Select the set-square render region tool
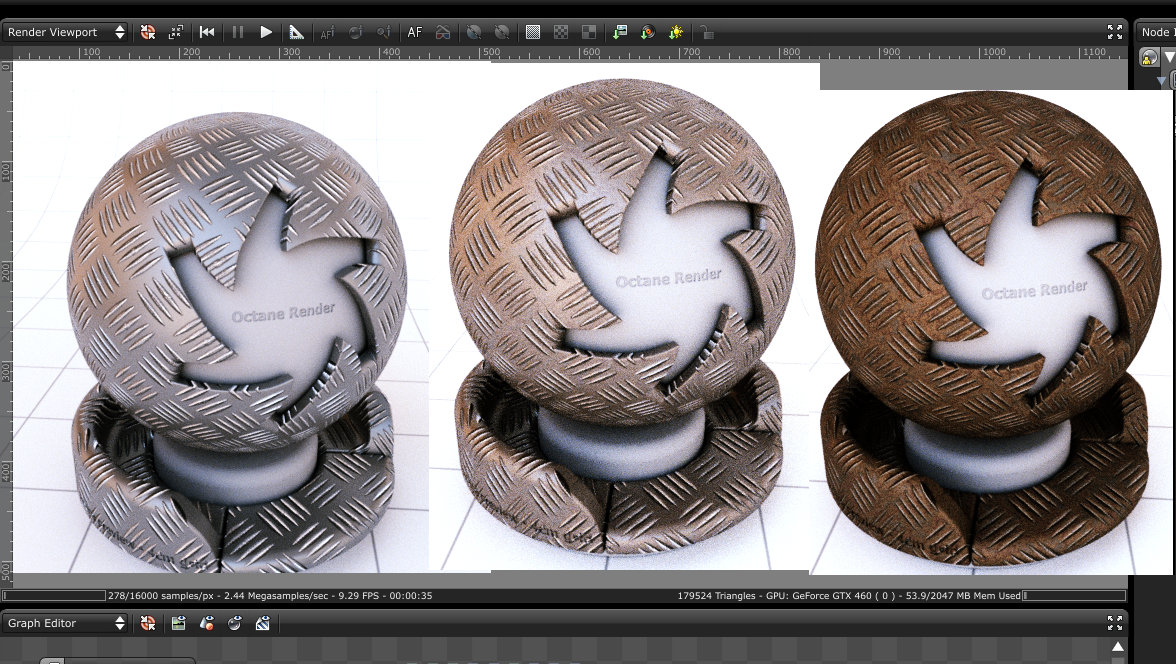1176x664 pixels. click(x=296, y=32)
